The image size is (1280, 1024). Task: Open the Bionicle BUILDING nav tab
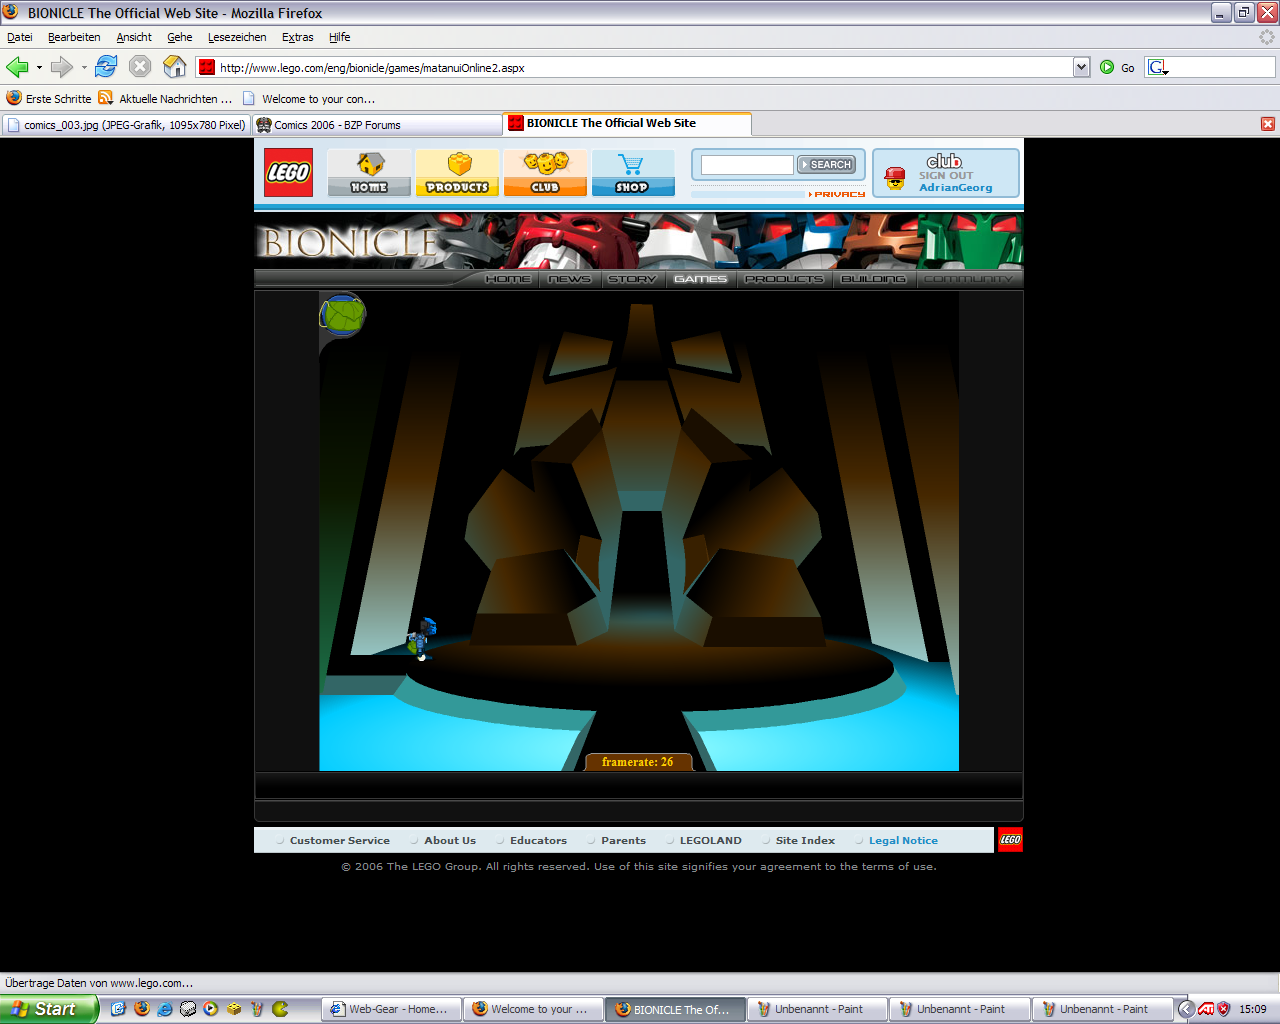[x=873, y=279]
